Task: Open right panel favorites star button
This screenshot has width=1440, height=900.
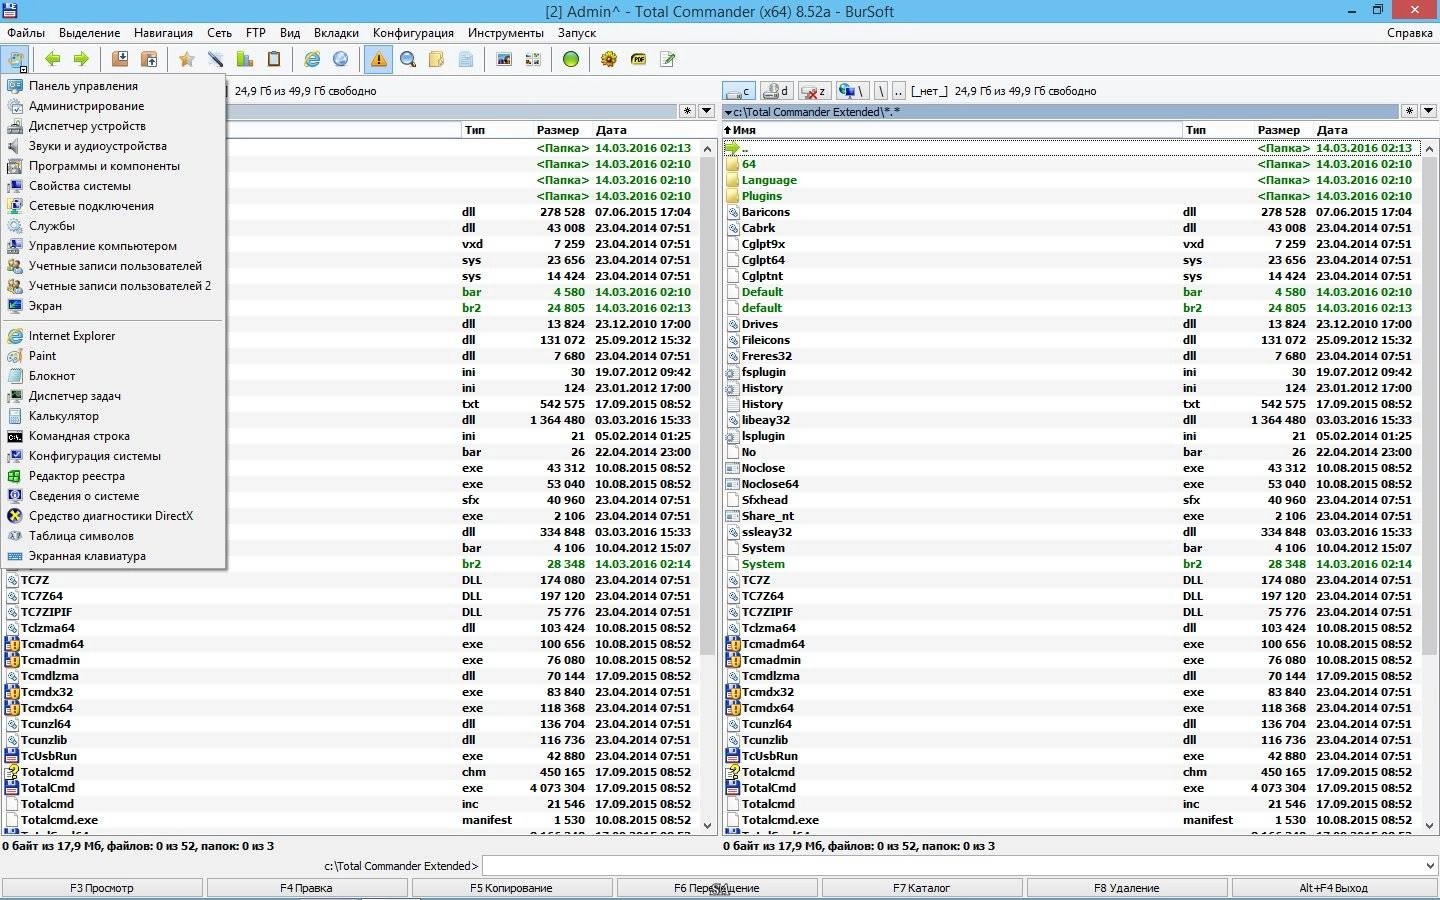Action: (x=1409, y=111)
